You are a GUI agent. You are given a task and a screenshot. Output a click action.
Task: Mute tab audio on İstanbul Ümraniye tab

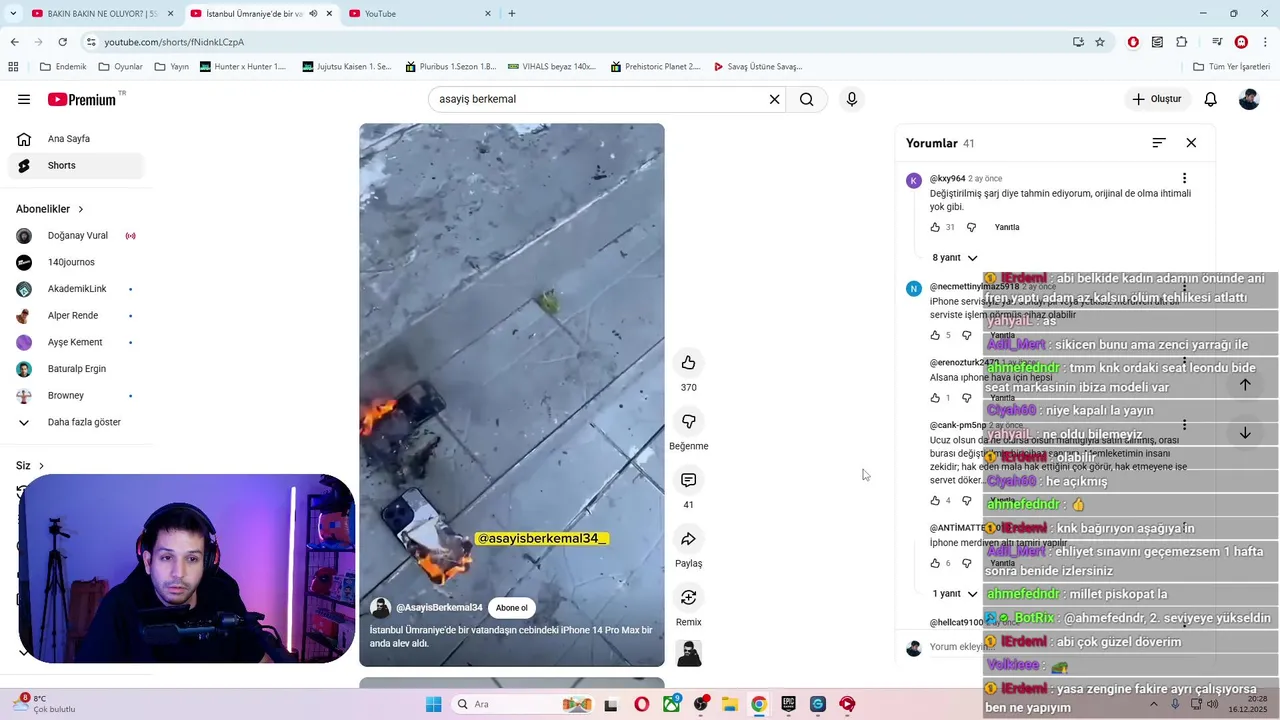point(313,14)
